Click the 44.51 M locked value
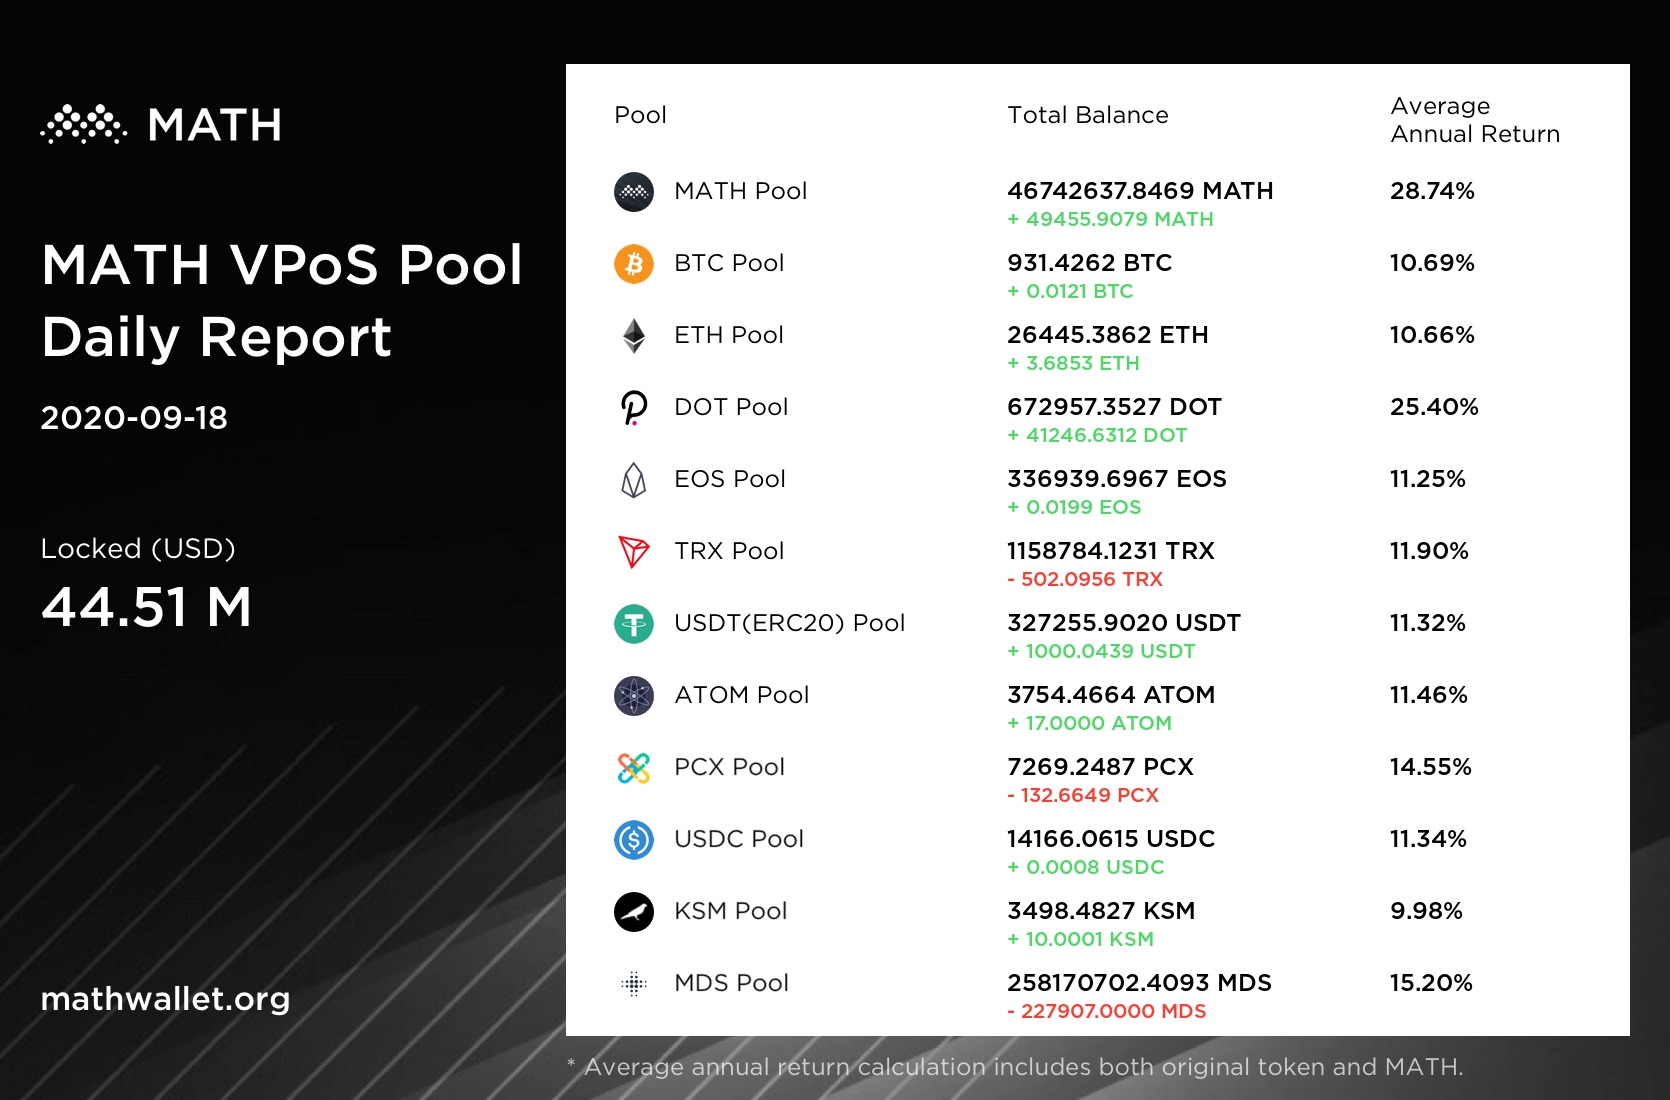1670x1100 pixels. [x=146, y=607]
